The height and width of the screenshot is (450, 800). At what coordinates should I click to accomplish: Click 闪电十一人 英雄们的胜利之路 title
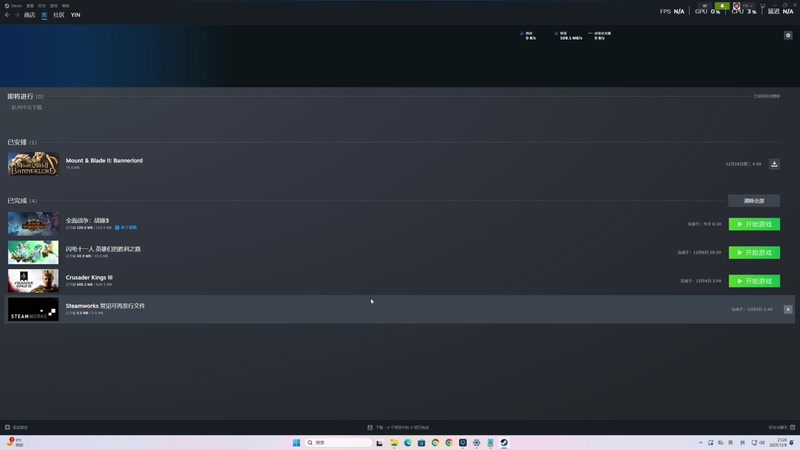[103, 249]
